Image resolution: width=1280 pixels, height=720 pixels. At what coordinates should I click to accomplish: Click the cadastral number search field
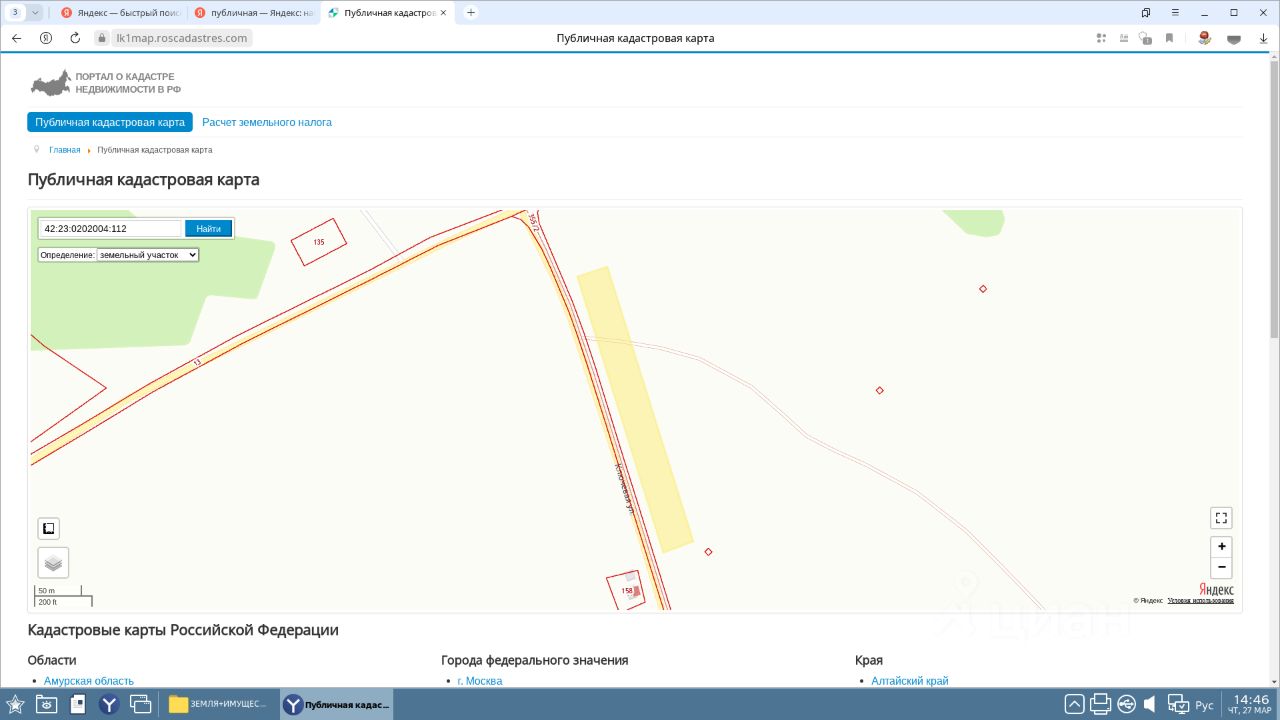pyautogui.click(x=110, y=229)
